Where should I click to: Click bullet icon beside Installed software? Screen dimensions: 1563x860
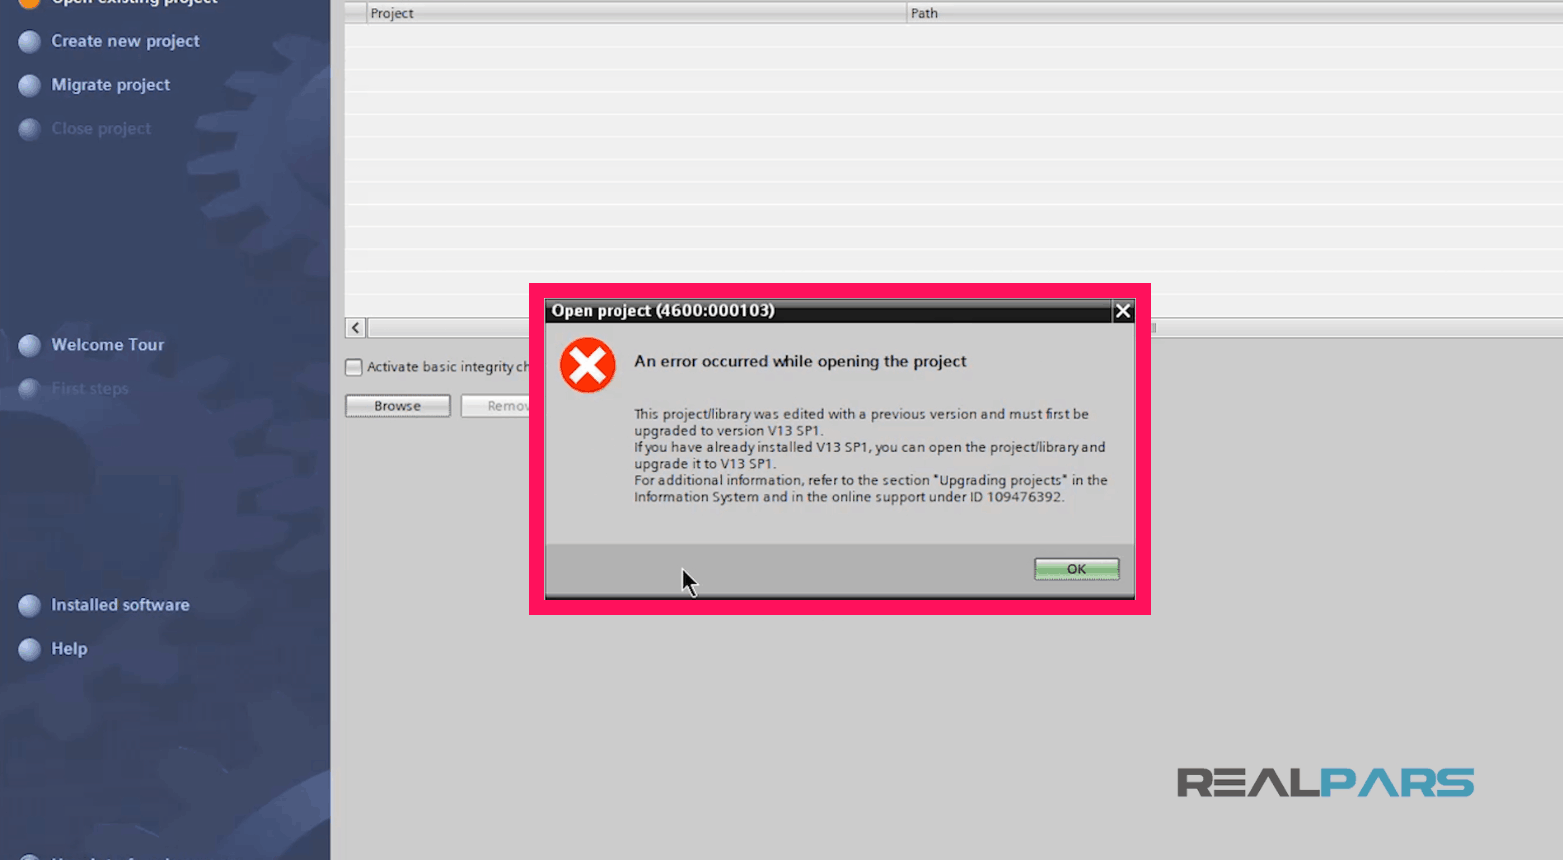[30, 606]
